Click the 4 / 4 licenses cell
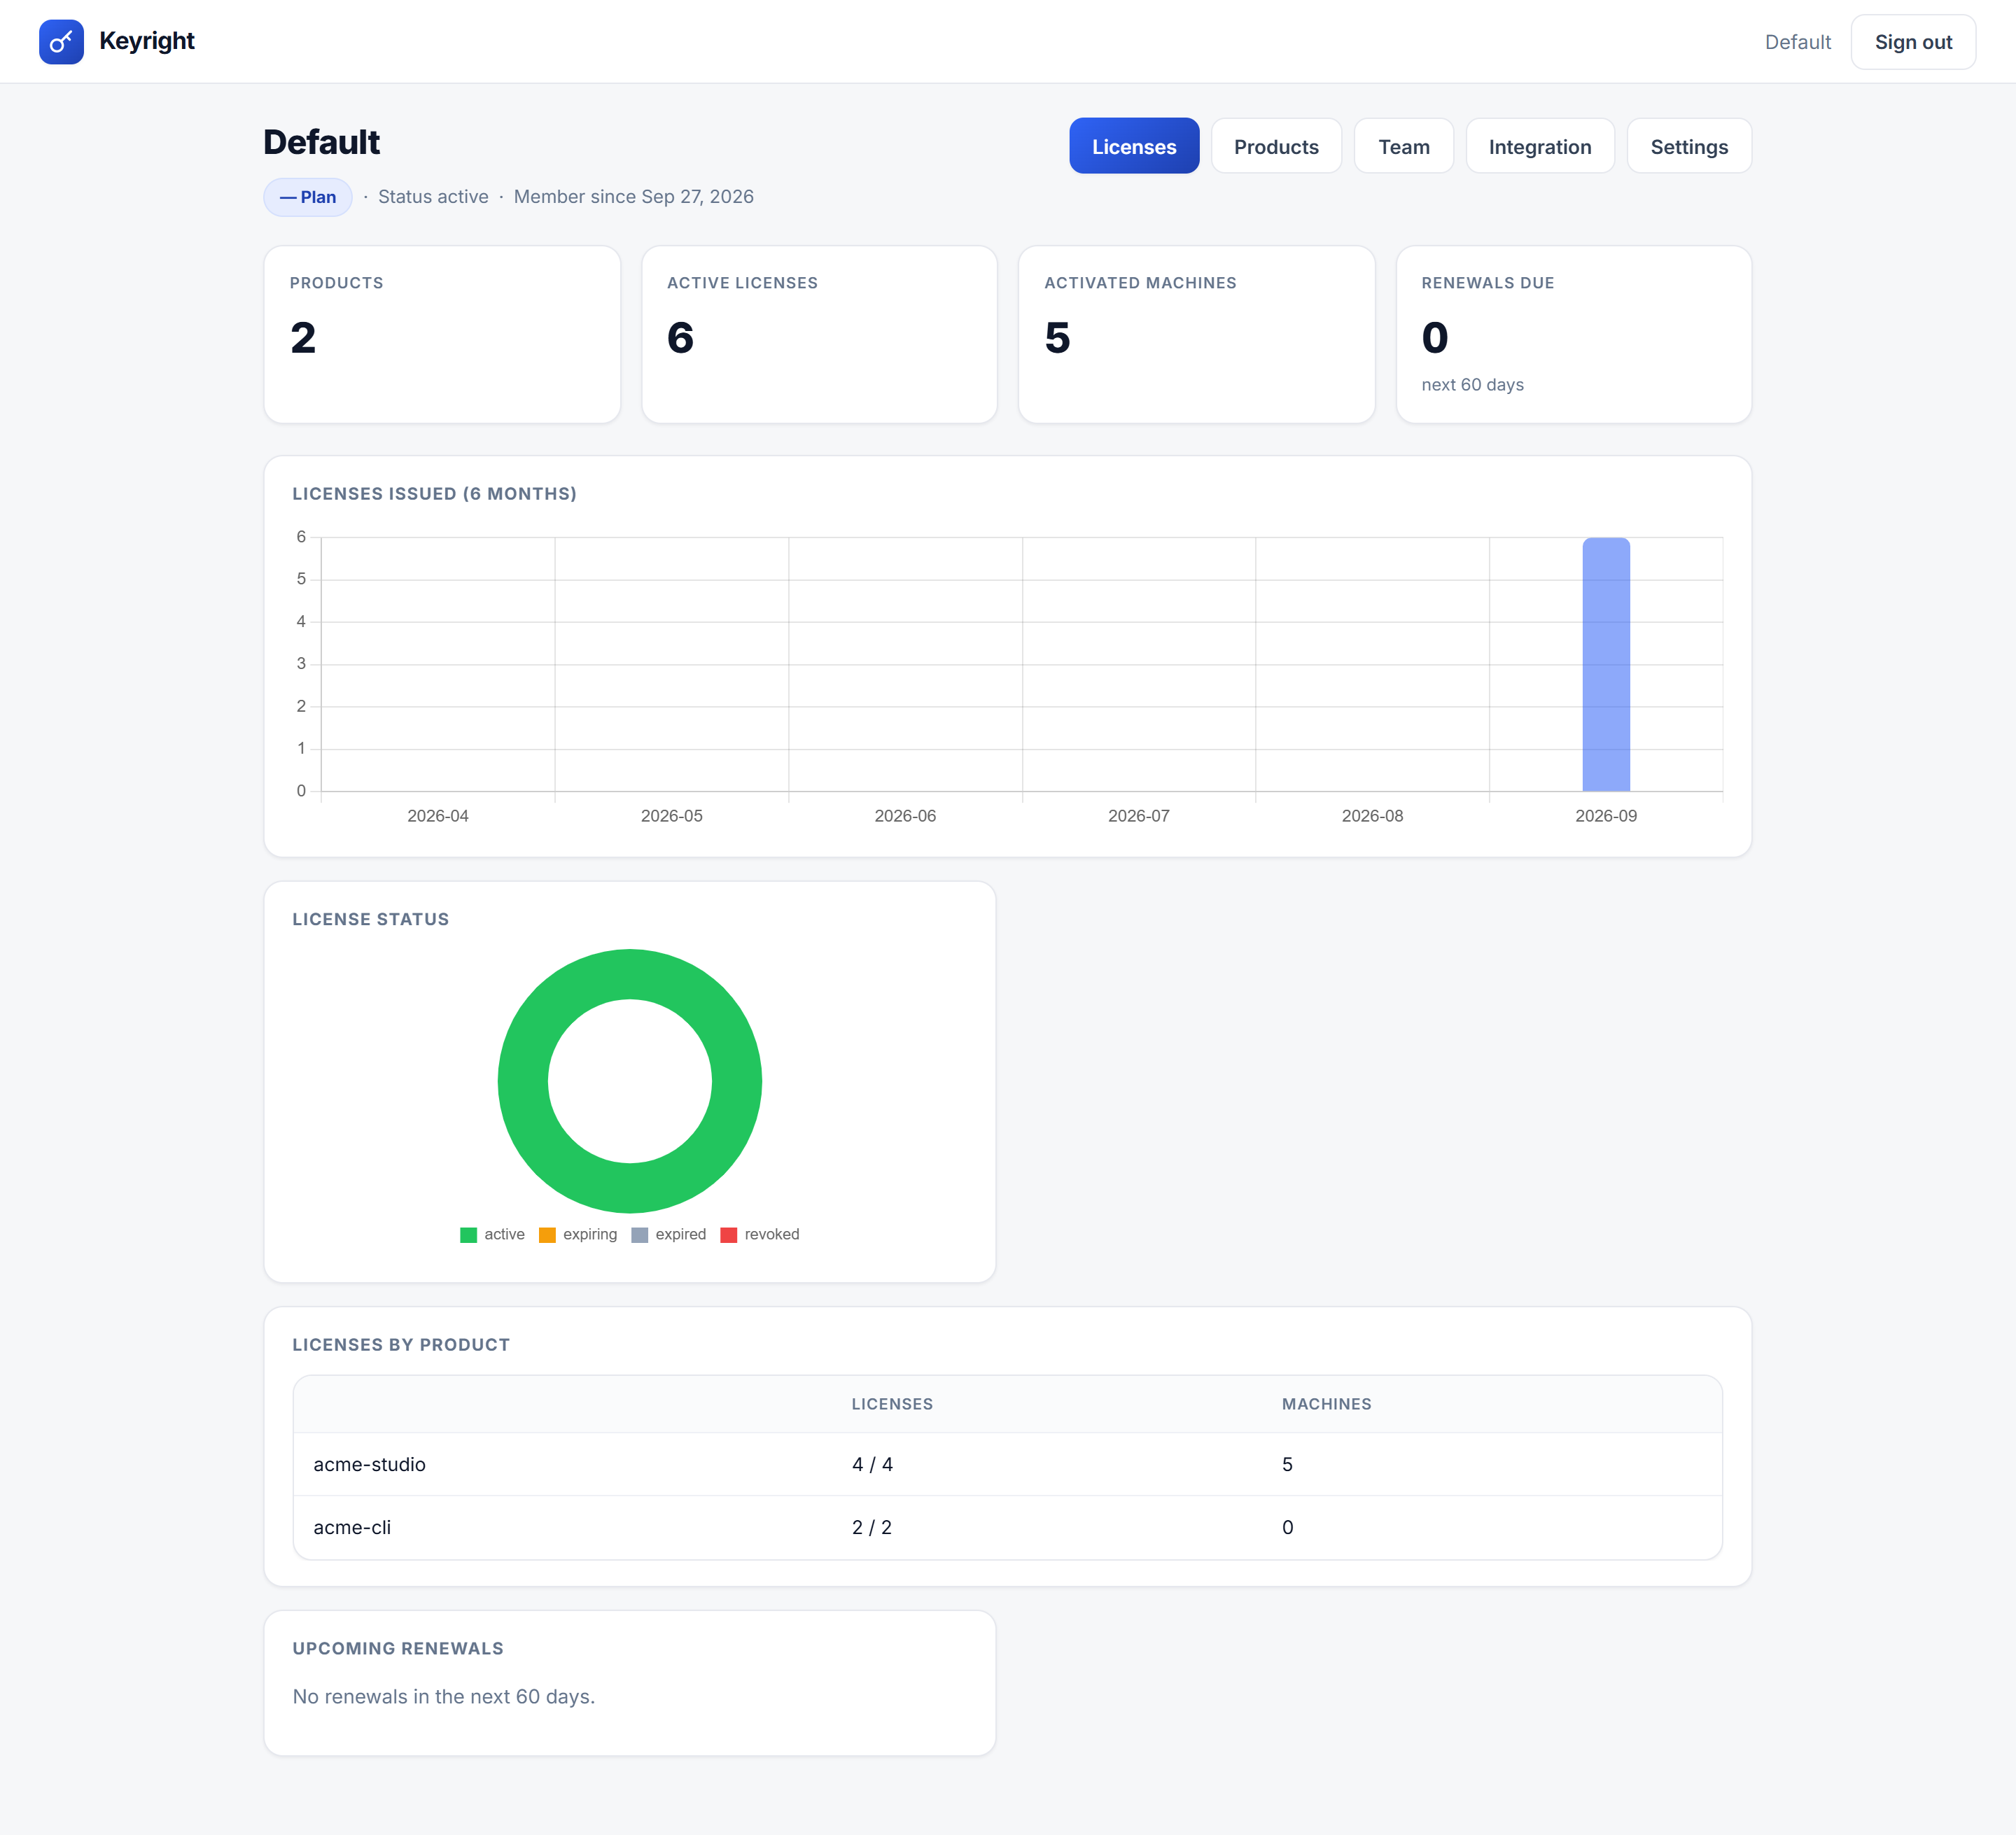 872,1464
